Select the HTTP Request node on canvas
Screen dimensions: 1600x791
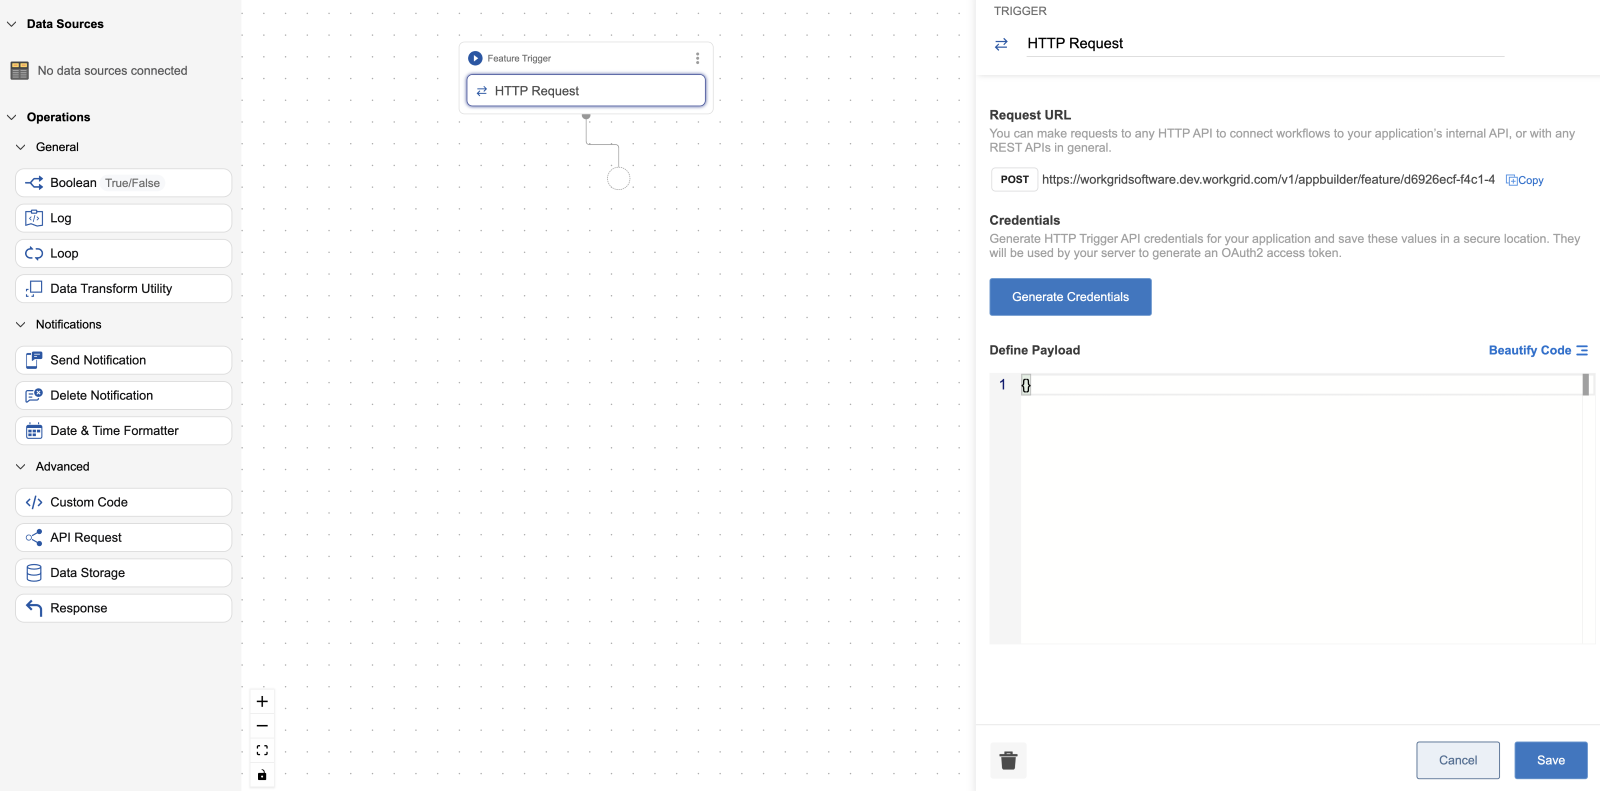point(586,91)
